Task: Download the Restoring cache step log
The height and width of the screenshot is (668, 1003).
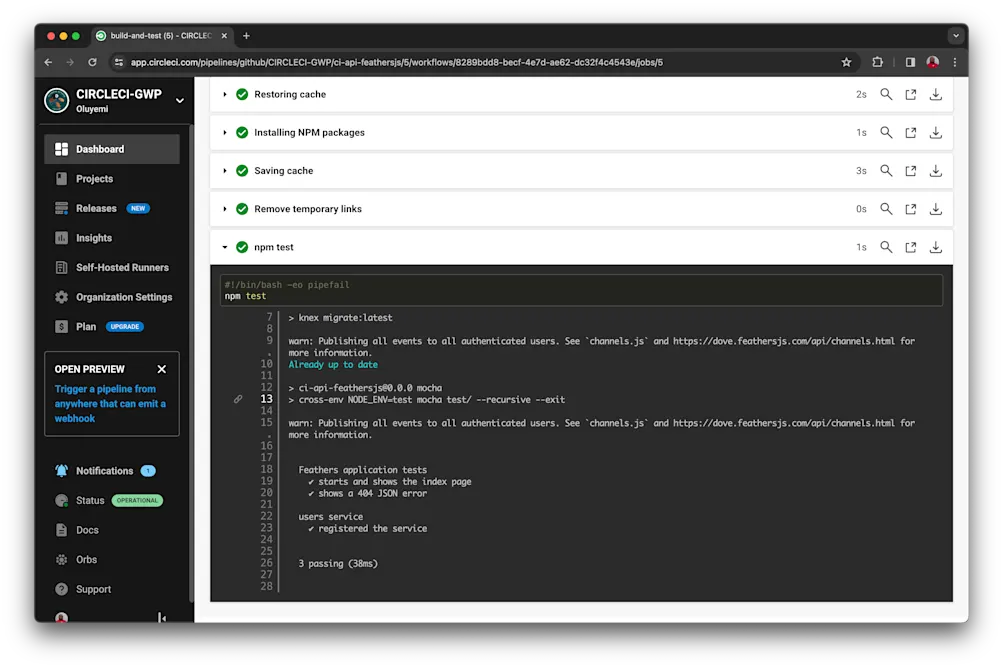Action: (935, 94)
